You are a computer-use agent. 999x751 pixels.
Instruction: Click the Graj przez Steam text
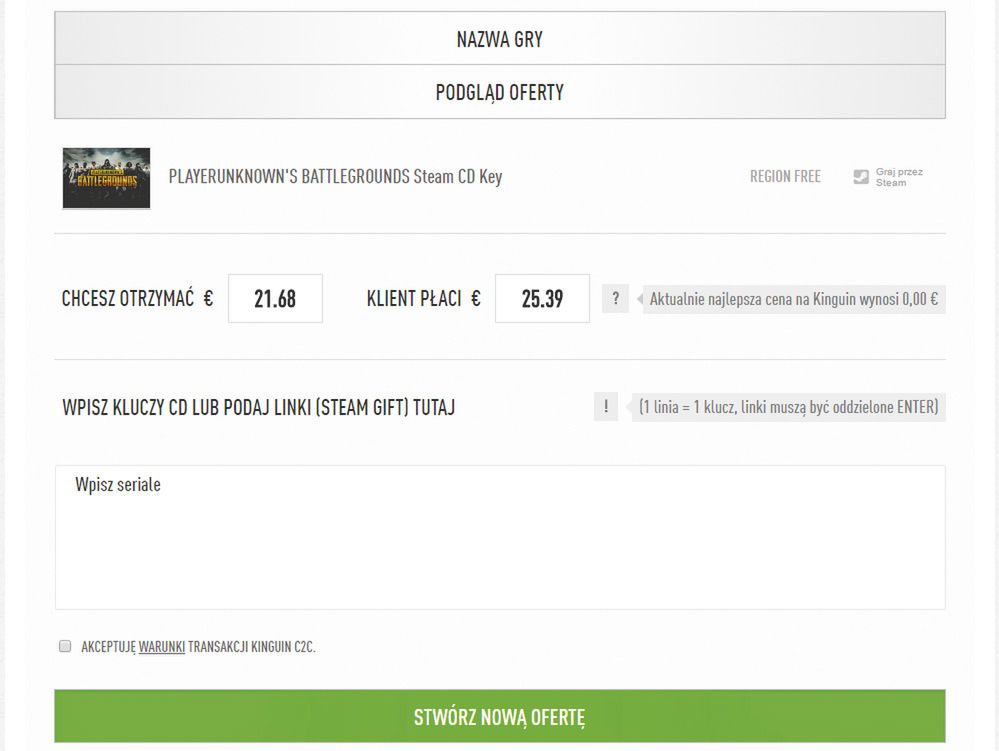pyautogui.click(x=899, y=177)
